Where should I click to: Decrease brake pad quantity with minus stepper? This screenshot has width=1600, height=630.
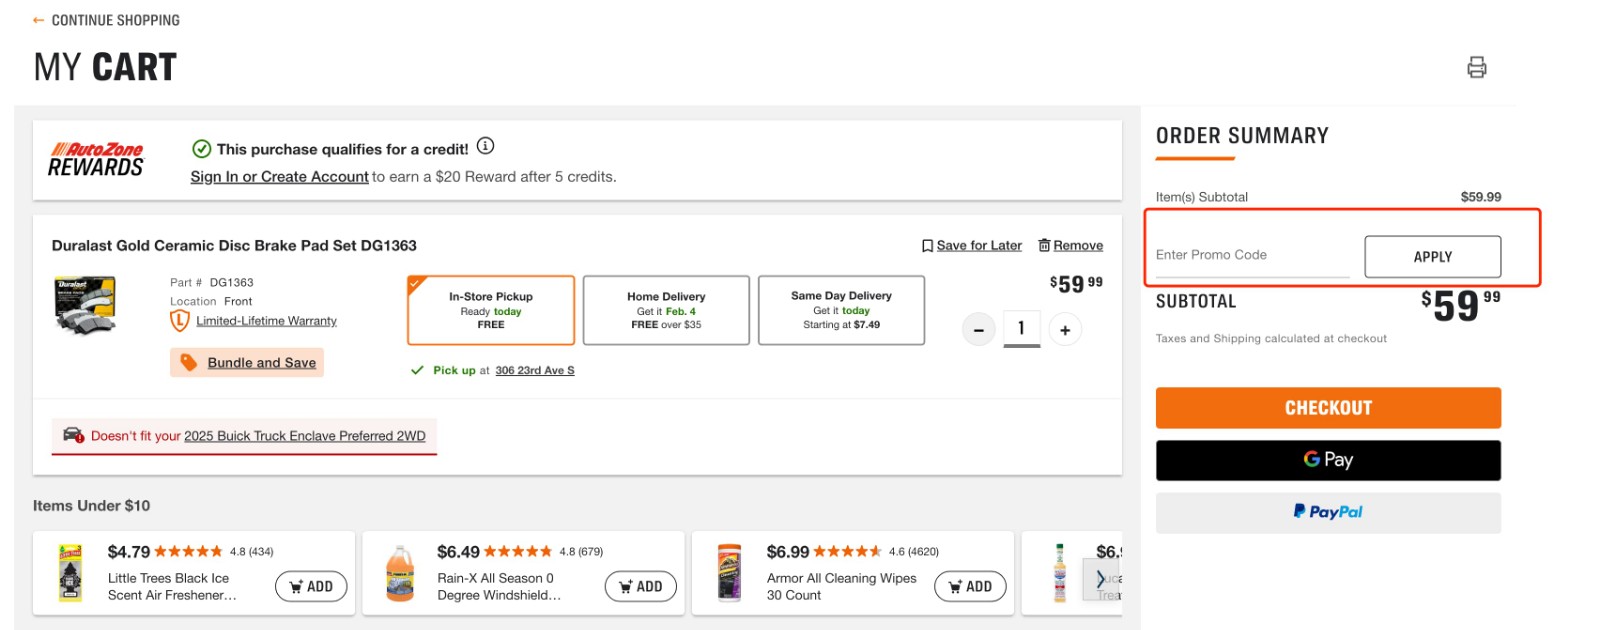978,329
